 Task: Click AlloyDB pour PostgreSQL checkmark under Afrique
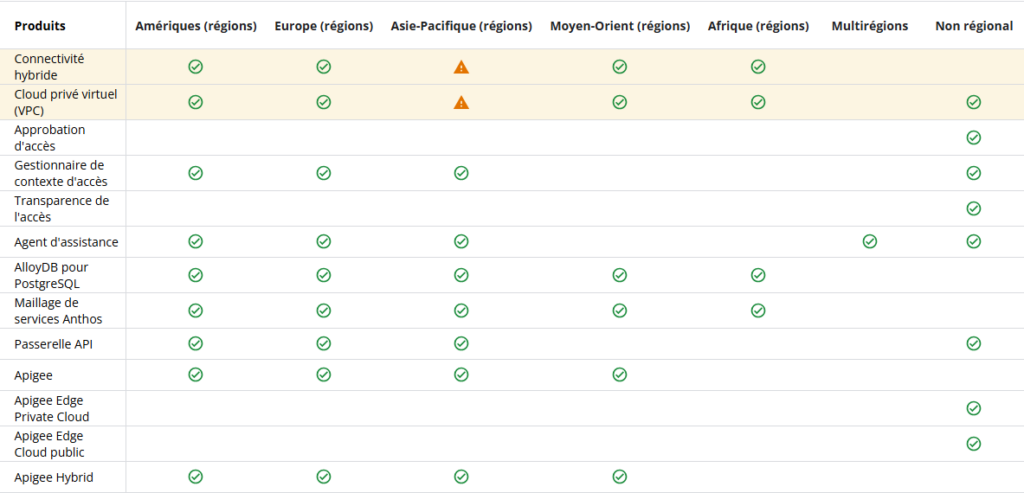[758, 275]
